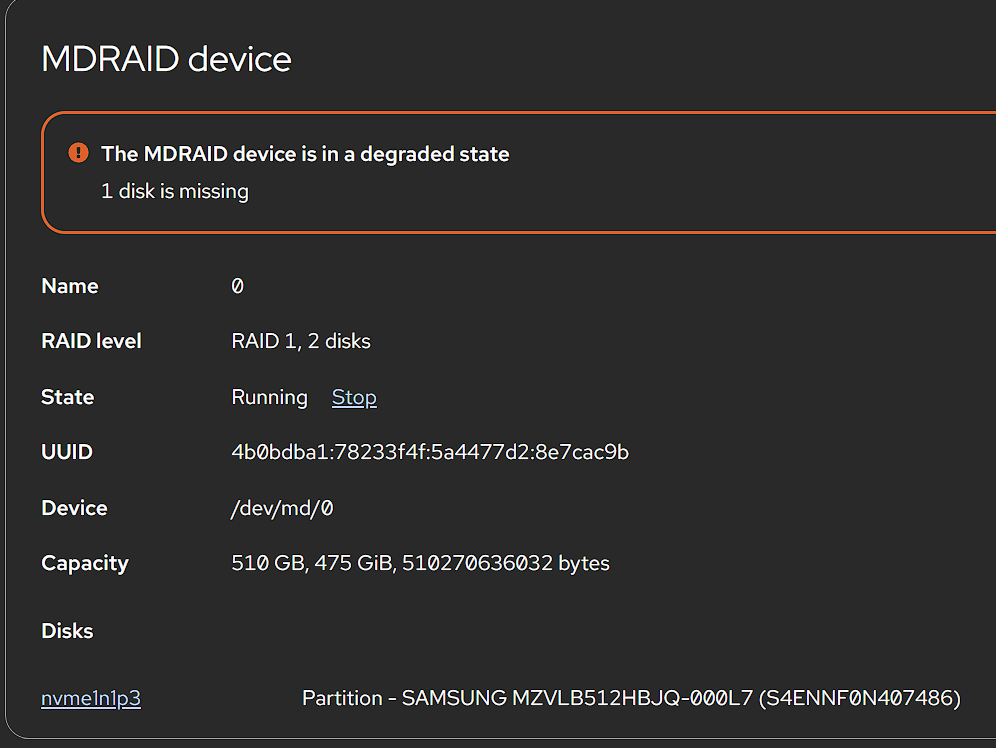Select the Name value 0
Viewport: 996px width, 748px height.
point(237,286)
